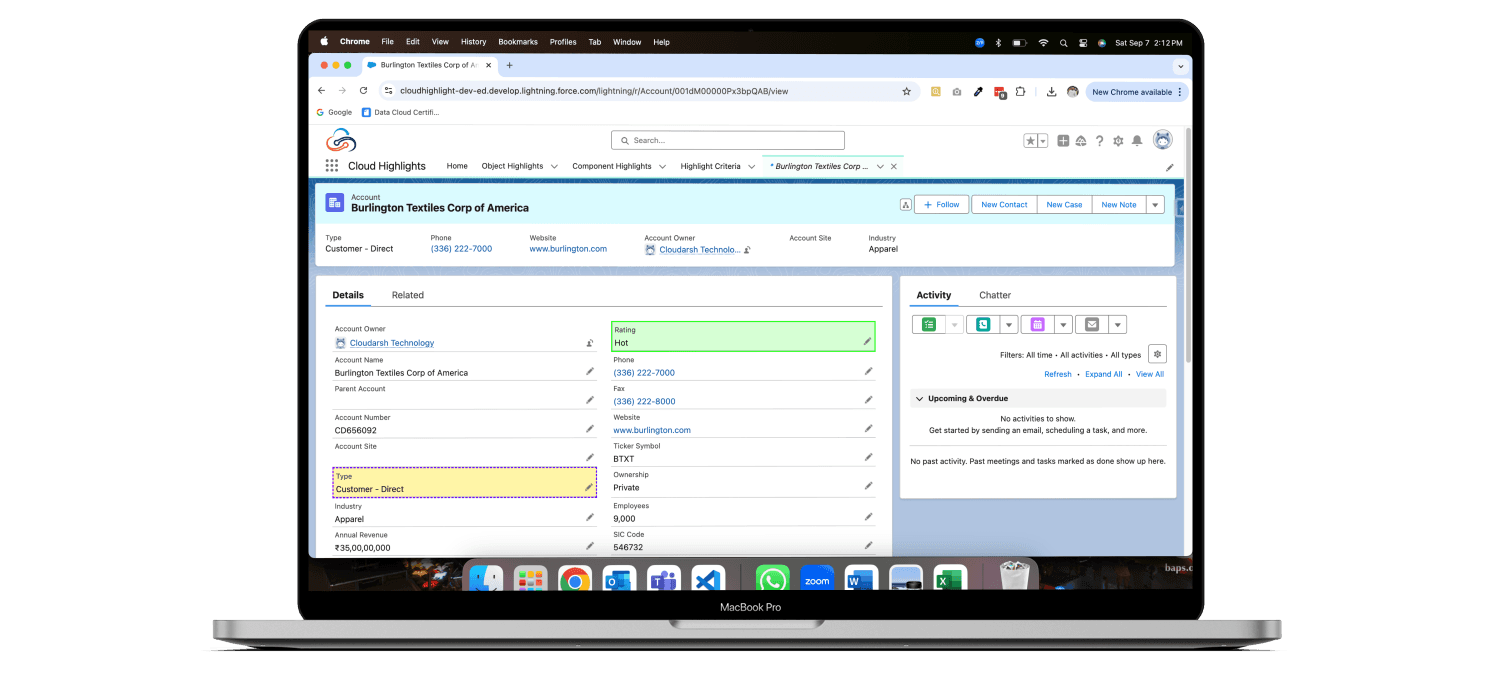The image size is (1500, 700).
Task: Click the account hierarchy icon
Action: point(905,205)
